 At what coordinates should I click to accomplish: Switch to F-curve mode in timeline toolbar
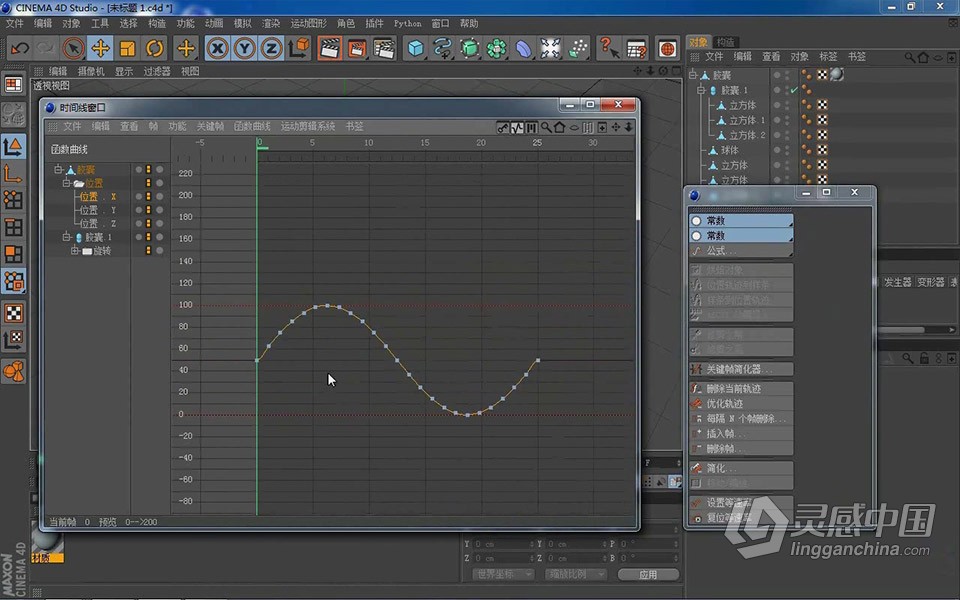[x=517, y=127]
